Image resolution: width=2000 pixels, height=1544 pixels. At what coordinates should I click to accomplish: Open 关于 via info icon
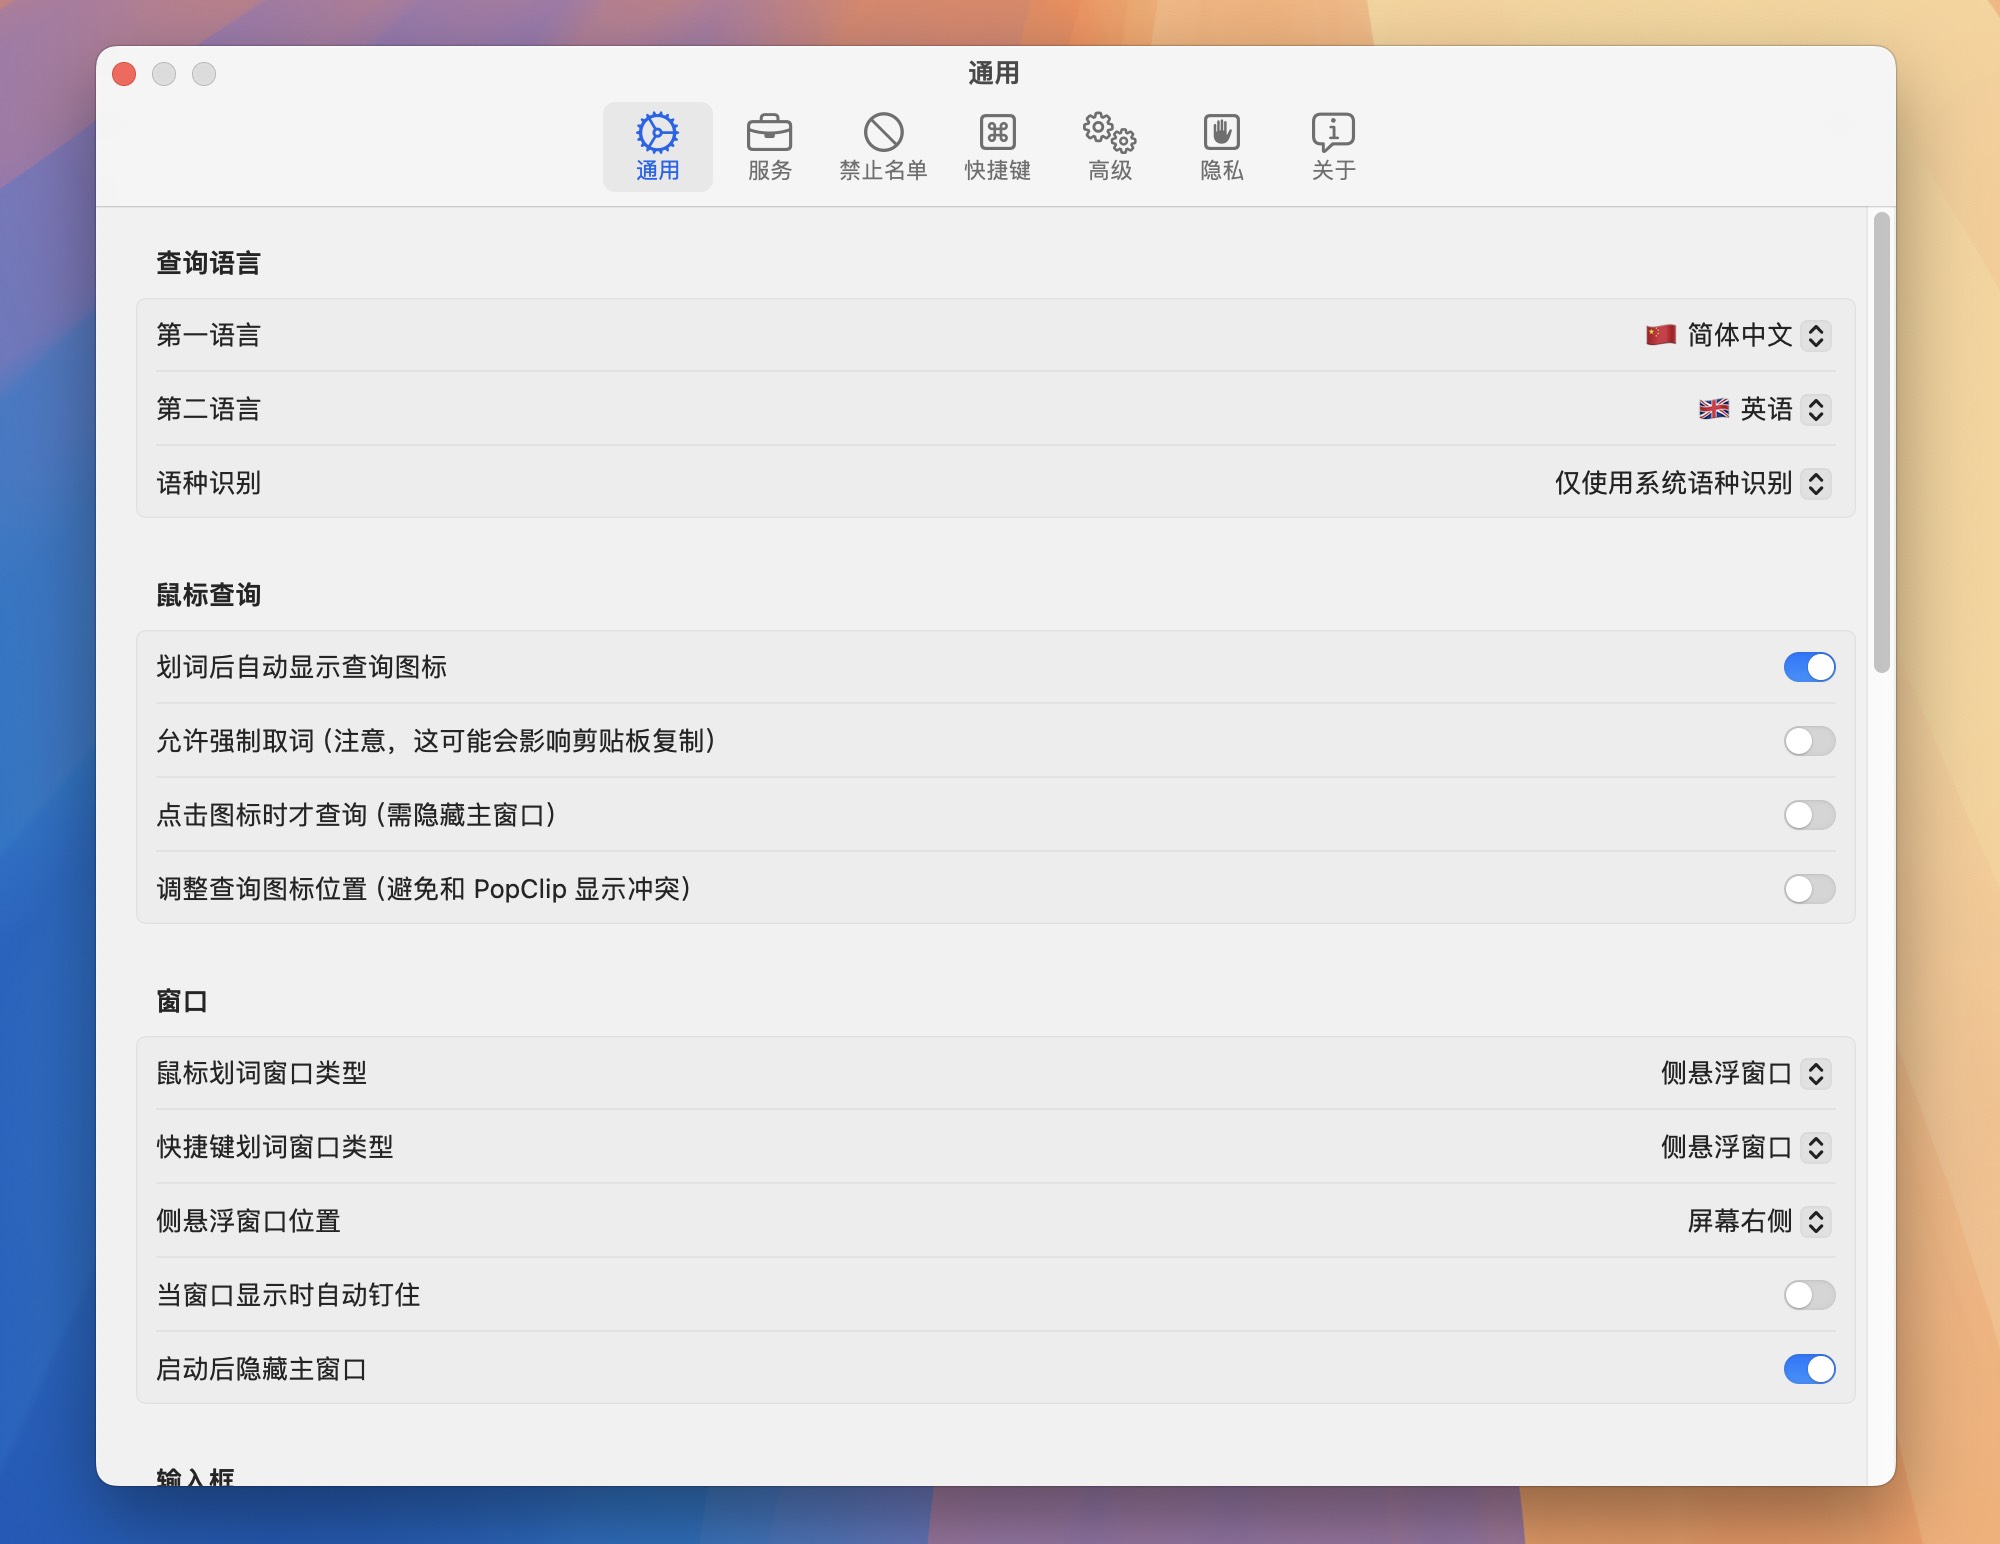(x=1333, y=145)
